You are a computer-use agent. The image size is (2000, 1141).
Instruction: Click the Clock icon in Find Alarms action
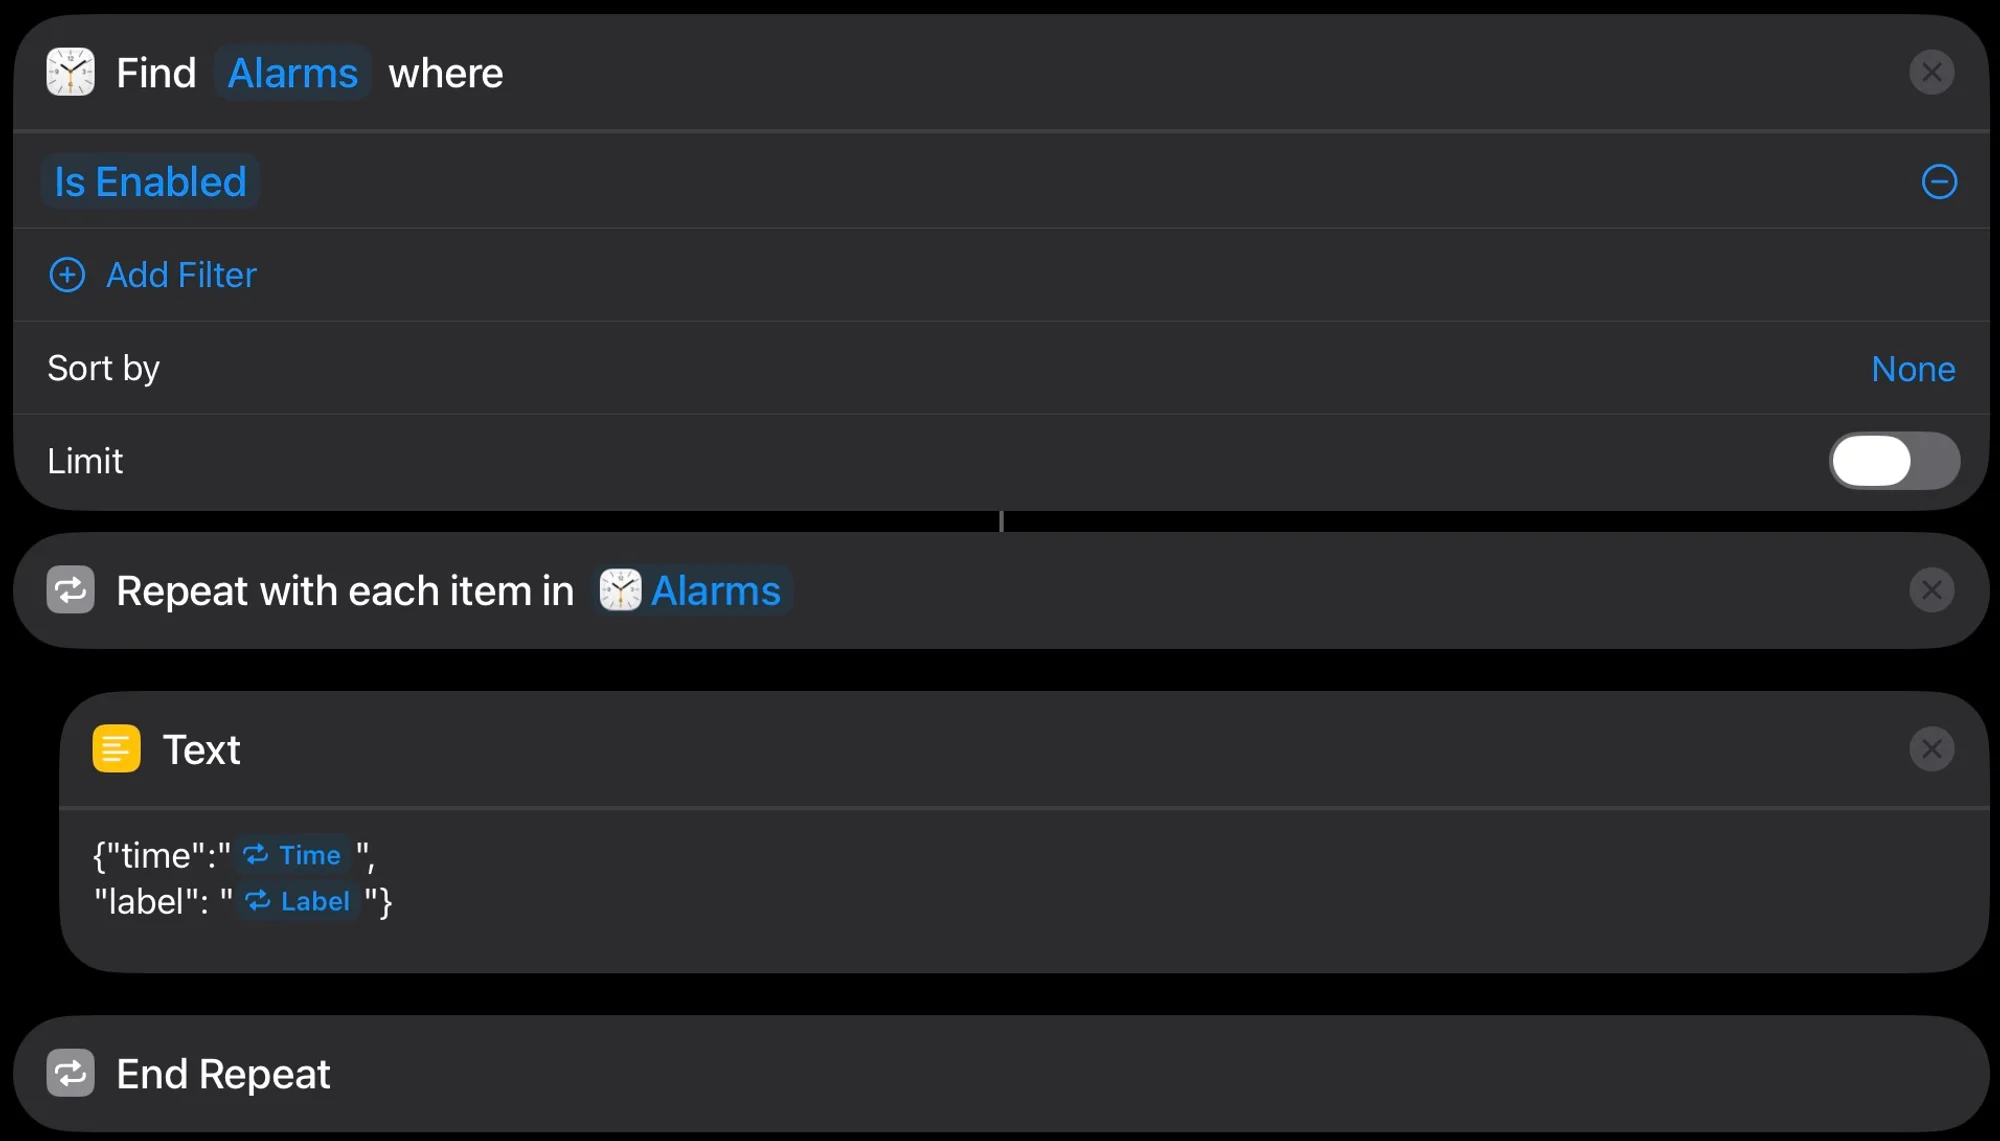click(x=70, y=73)
